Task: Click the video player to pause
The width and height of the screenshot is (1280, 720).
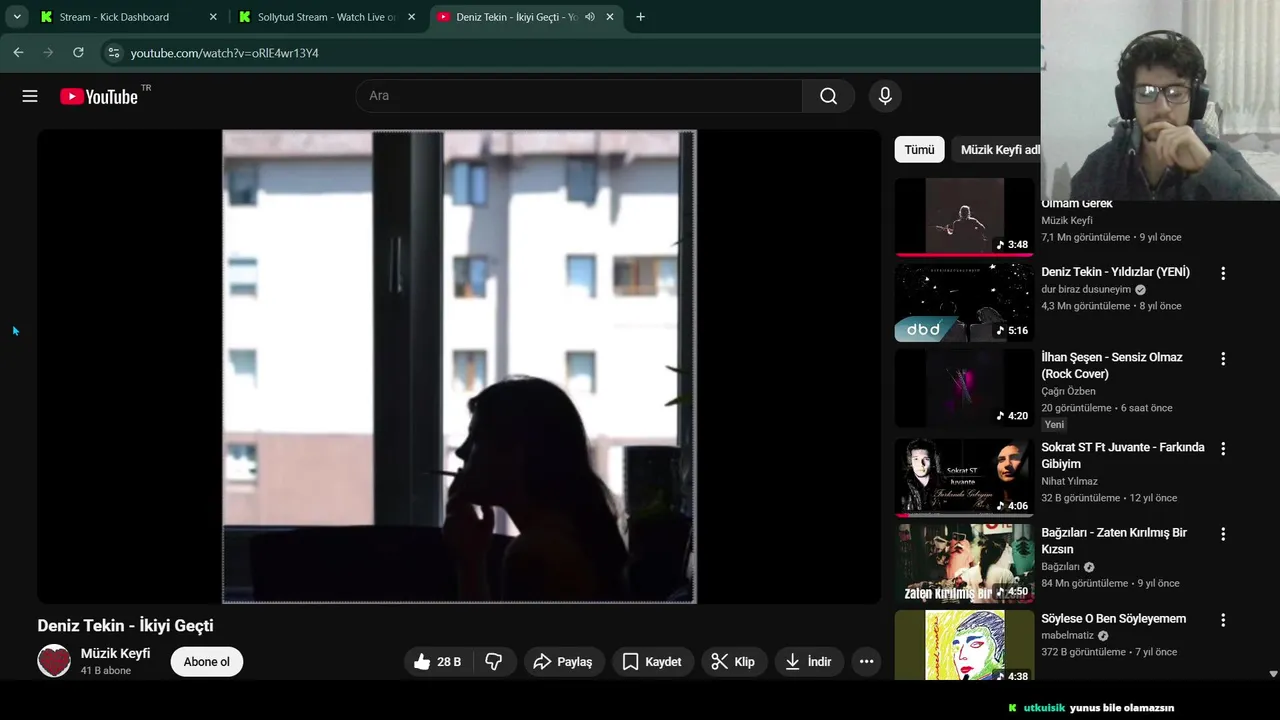Action: click(x=459, y=366)
